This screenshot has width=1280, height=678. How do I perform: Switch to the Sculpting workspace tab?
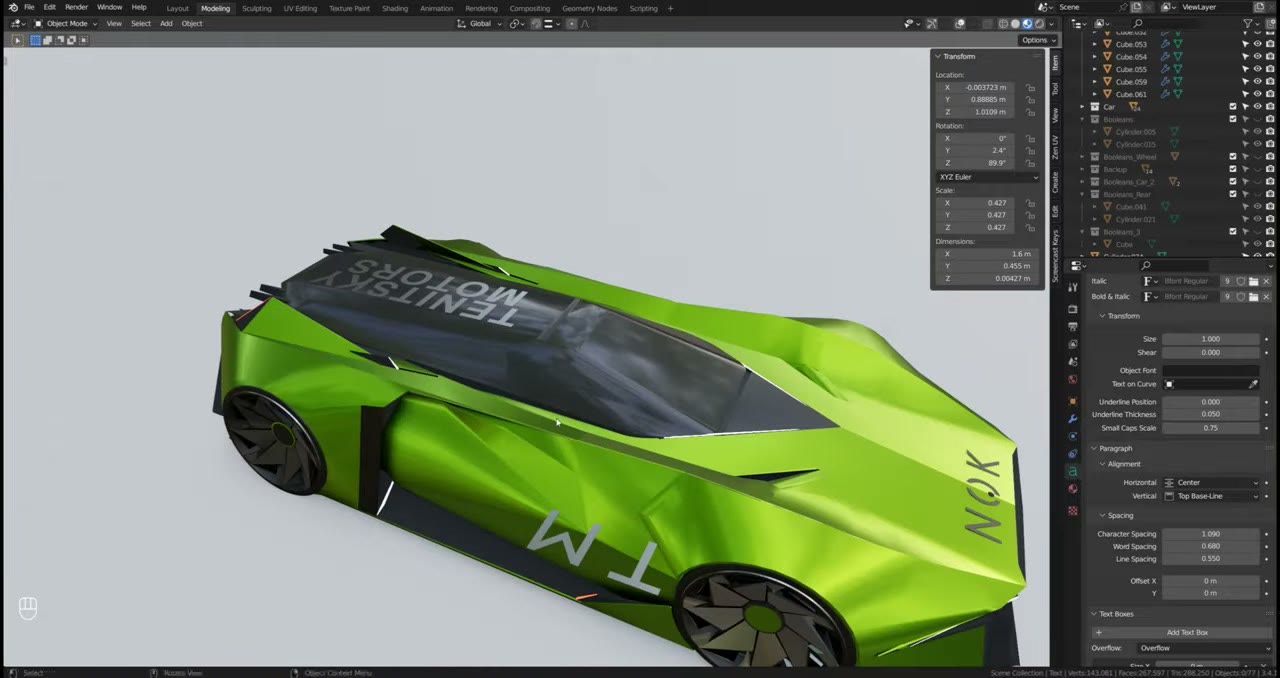tap(256, 8)
